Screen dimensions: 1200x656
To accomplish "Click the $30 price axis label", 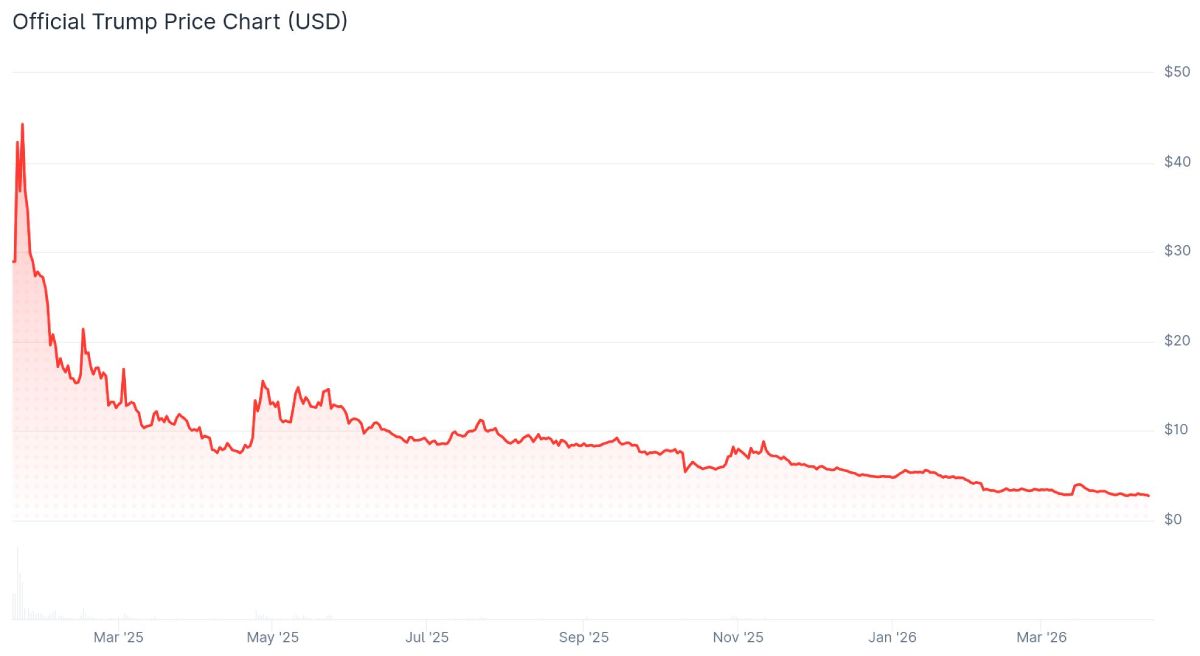I will click(x=1176, y=251).
